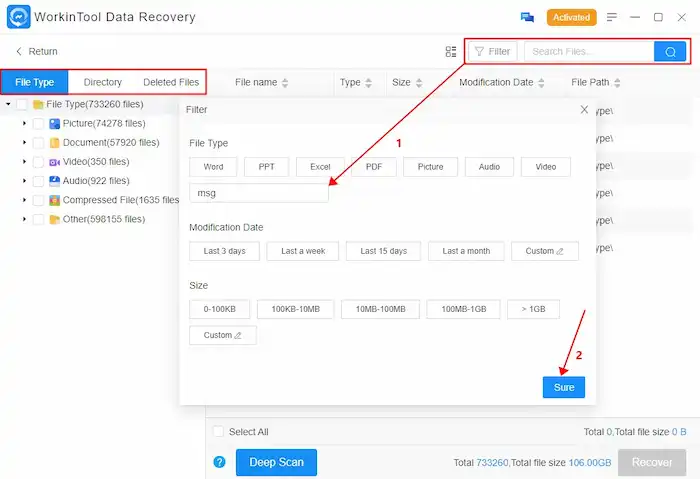Viewport: 700px width, 479px height.
Task: Click the Document category icon in the tree
Action: click(x=54, y=143)
